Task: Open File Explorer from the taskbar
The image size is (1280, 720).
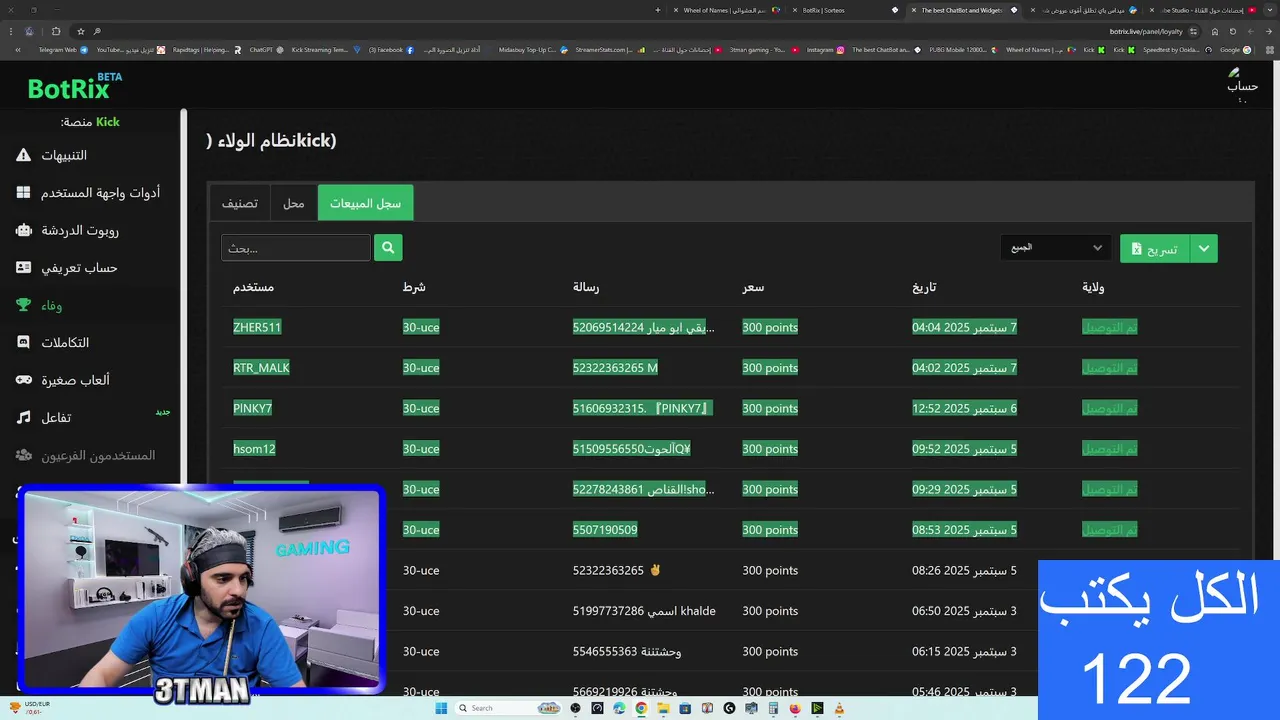Action: [x=663, y=709]
